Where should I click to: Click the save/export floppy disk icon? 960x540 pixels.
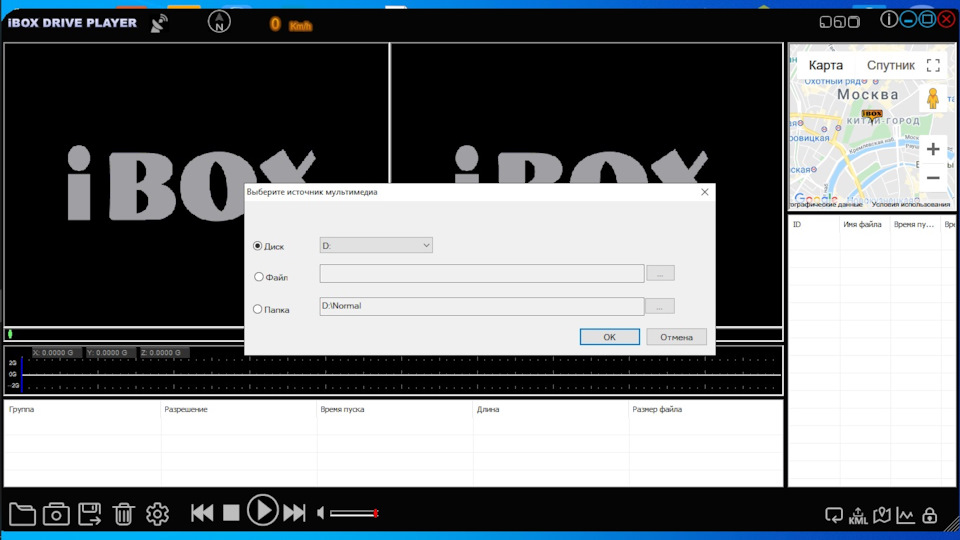coord(89,514)
